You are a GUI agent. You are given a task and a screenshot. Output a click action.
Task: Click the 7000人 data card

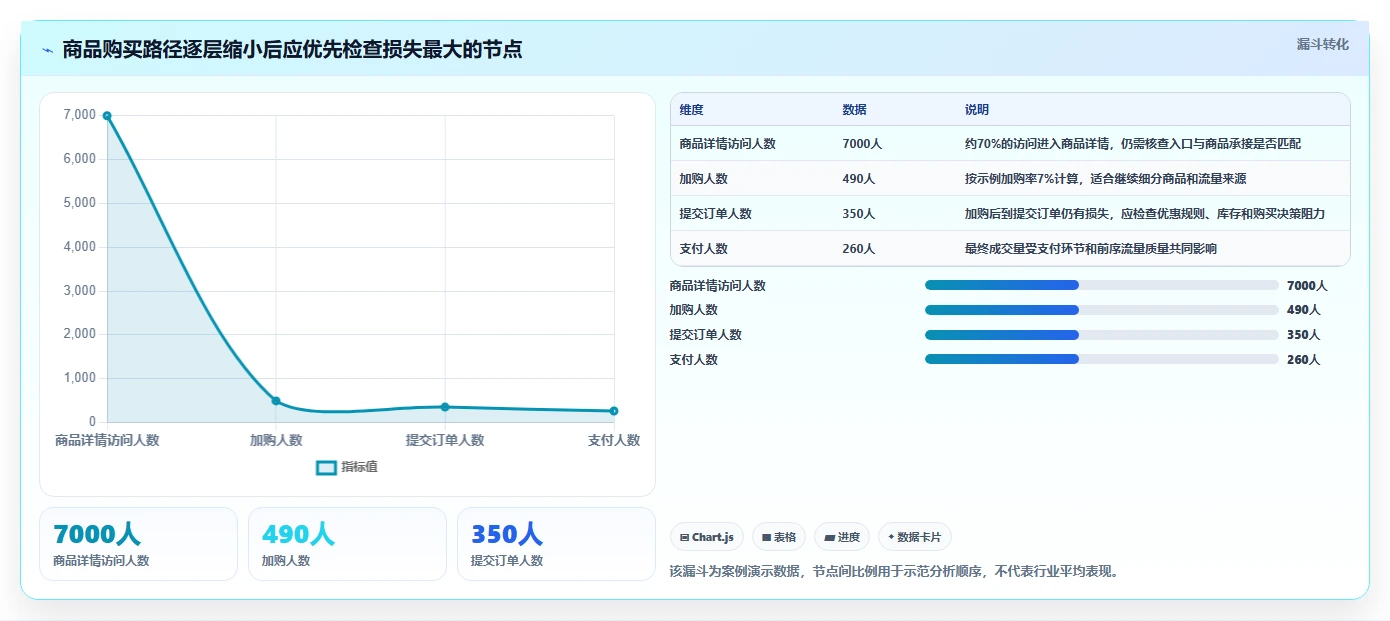[x=138, y=544]
